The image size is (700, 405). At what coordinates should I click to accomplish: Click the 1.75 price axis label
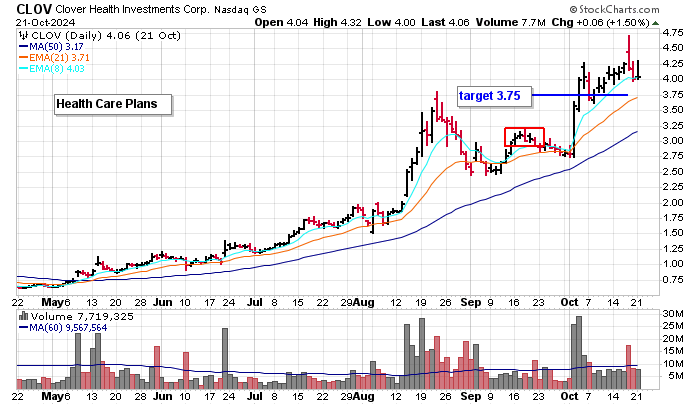click(673, 217)
